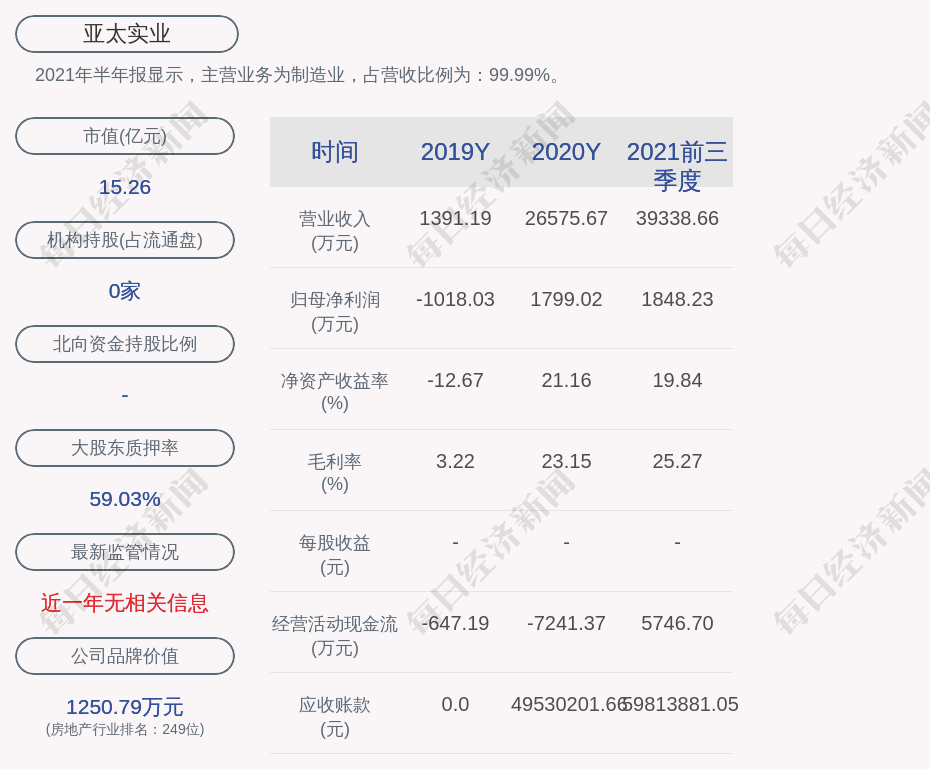Image resolution: width=930 pixels, height=769 pixels.
Task: Click the 2021年半年报显示 summary sentence
Action: pos(297,75)
